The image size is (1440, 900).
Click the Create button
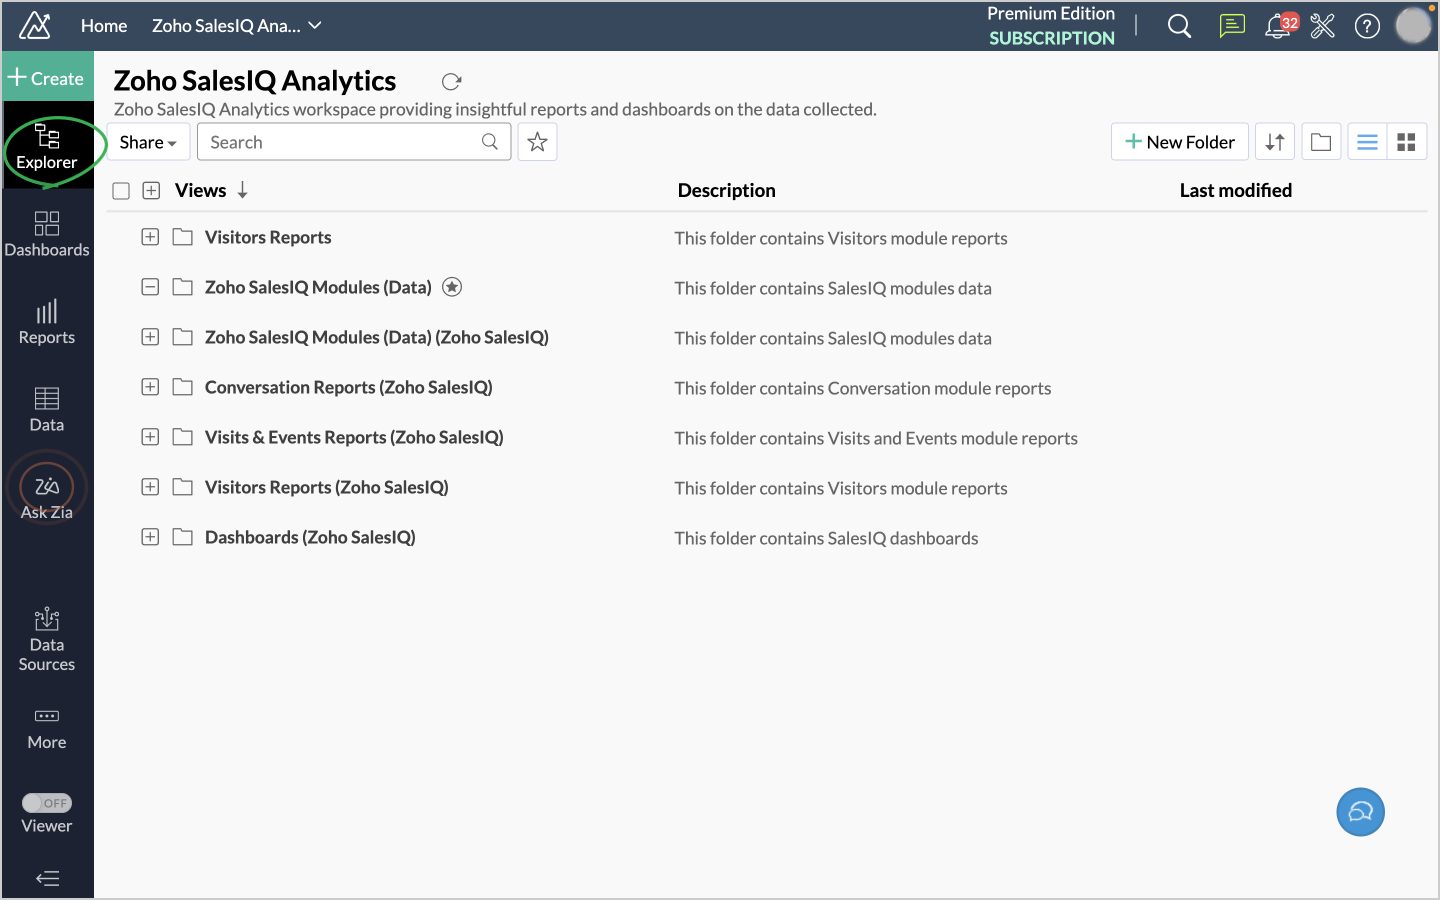point(47,78)
